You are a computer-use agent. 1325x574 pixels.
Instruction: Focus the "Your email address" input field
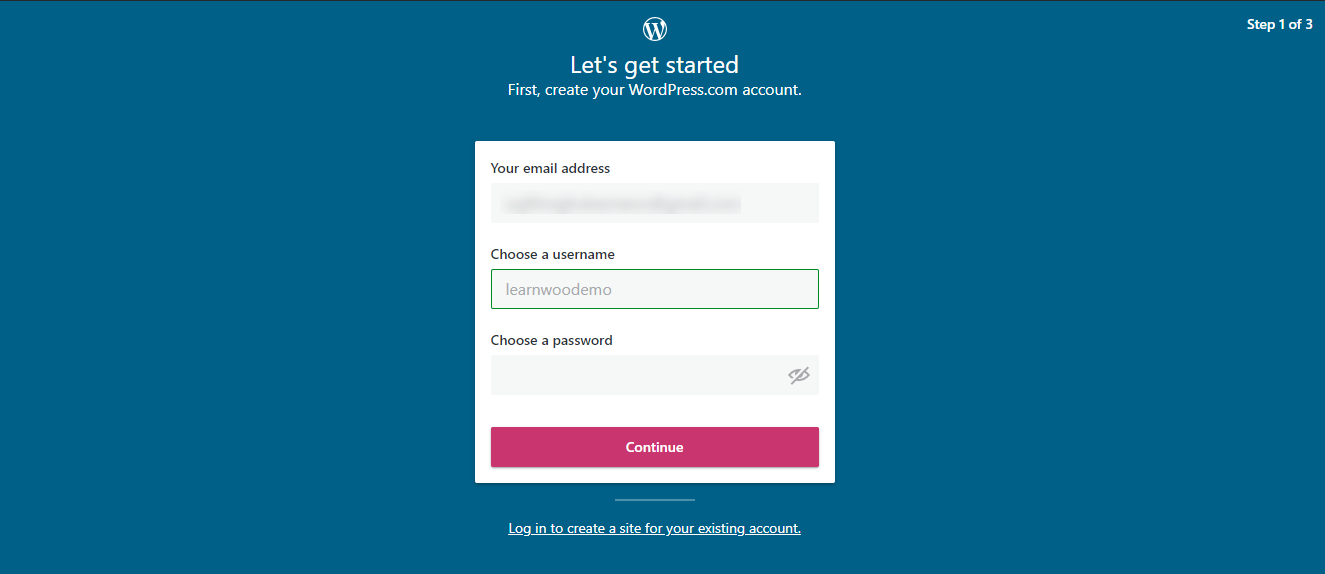pyautogui.click(x=654, y=203)
